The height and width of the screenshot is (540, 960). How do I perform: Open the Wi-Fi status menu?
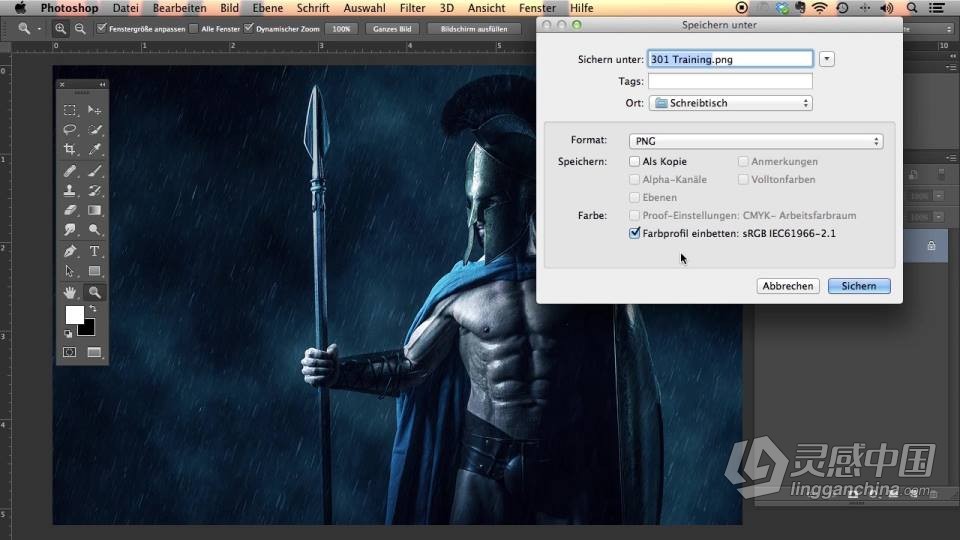tap(819, 8)
